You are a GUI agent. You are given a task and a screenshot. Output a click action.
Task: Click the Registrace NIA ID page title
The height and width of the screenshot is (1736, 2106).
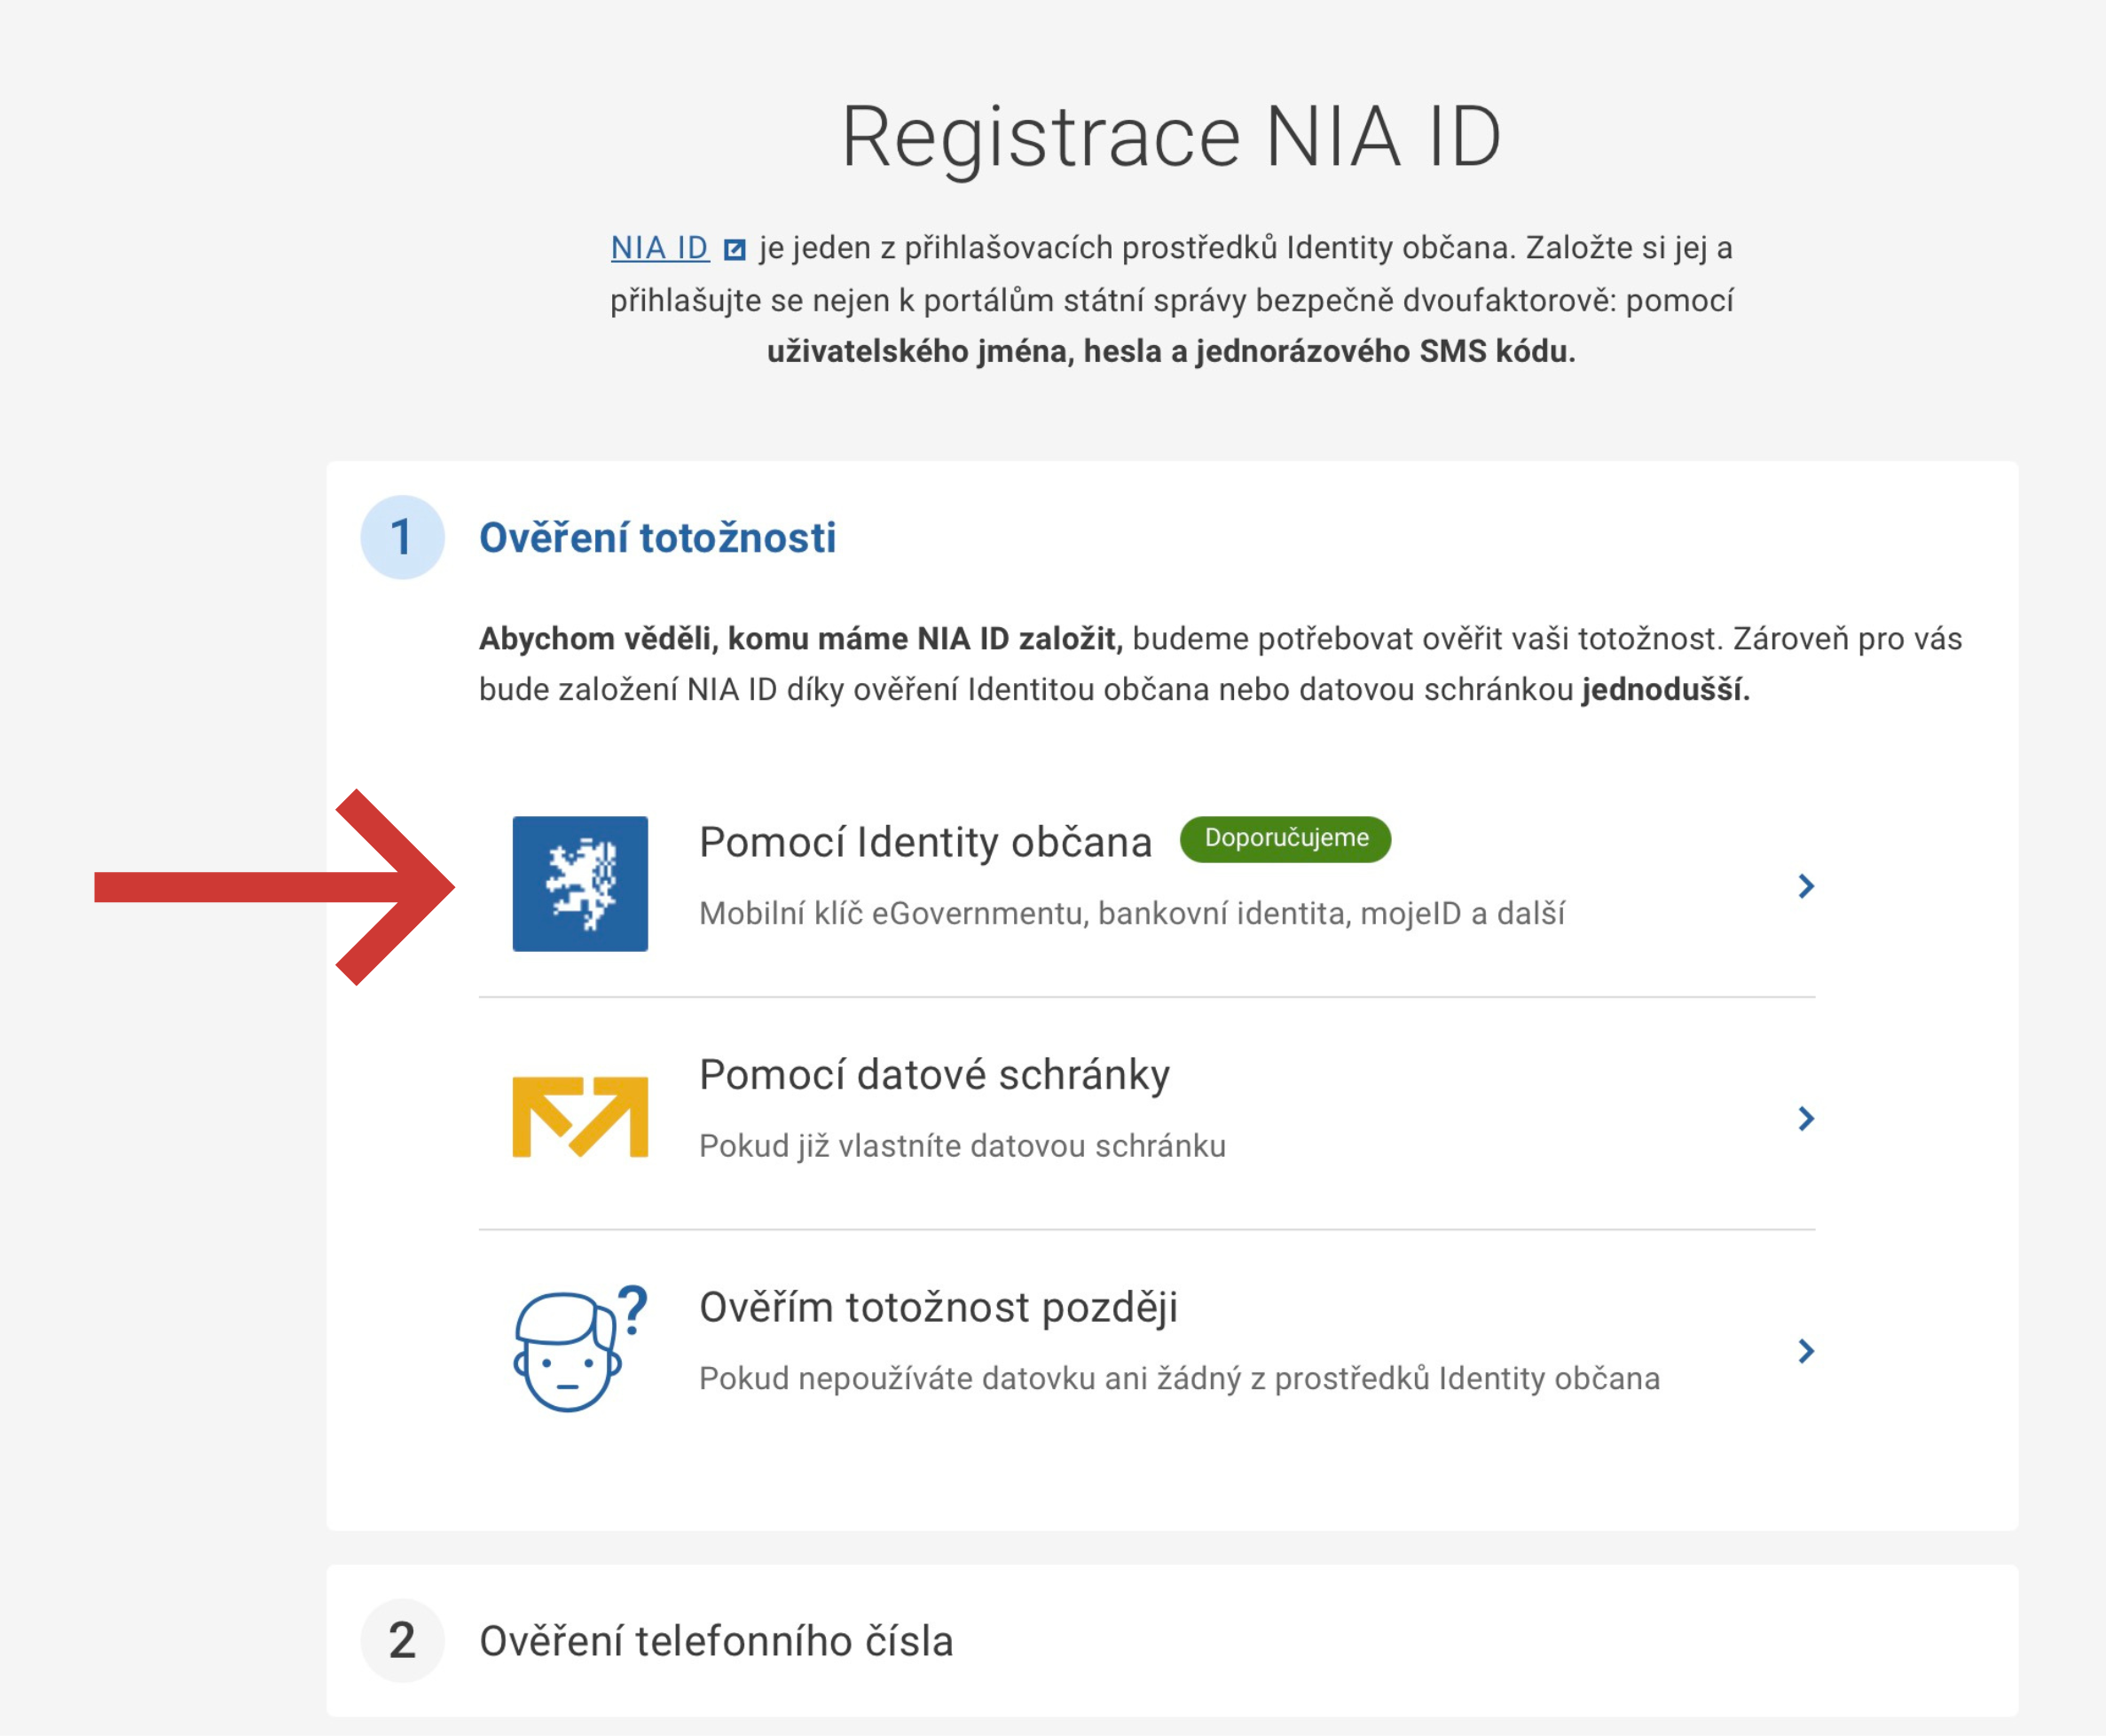coord(1171,137)
